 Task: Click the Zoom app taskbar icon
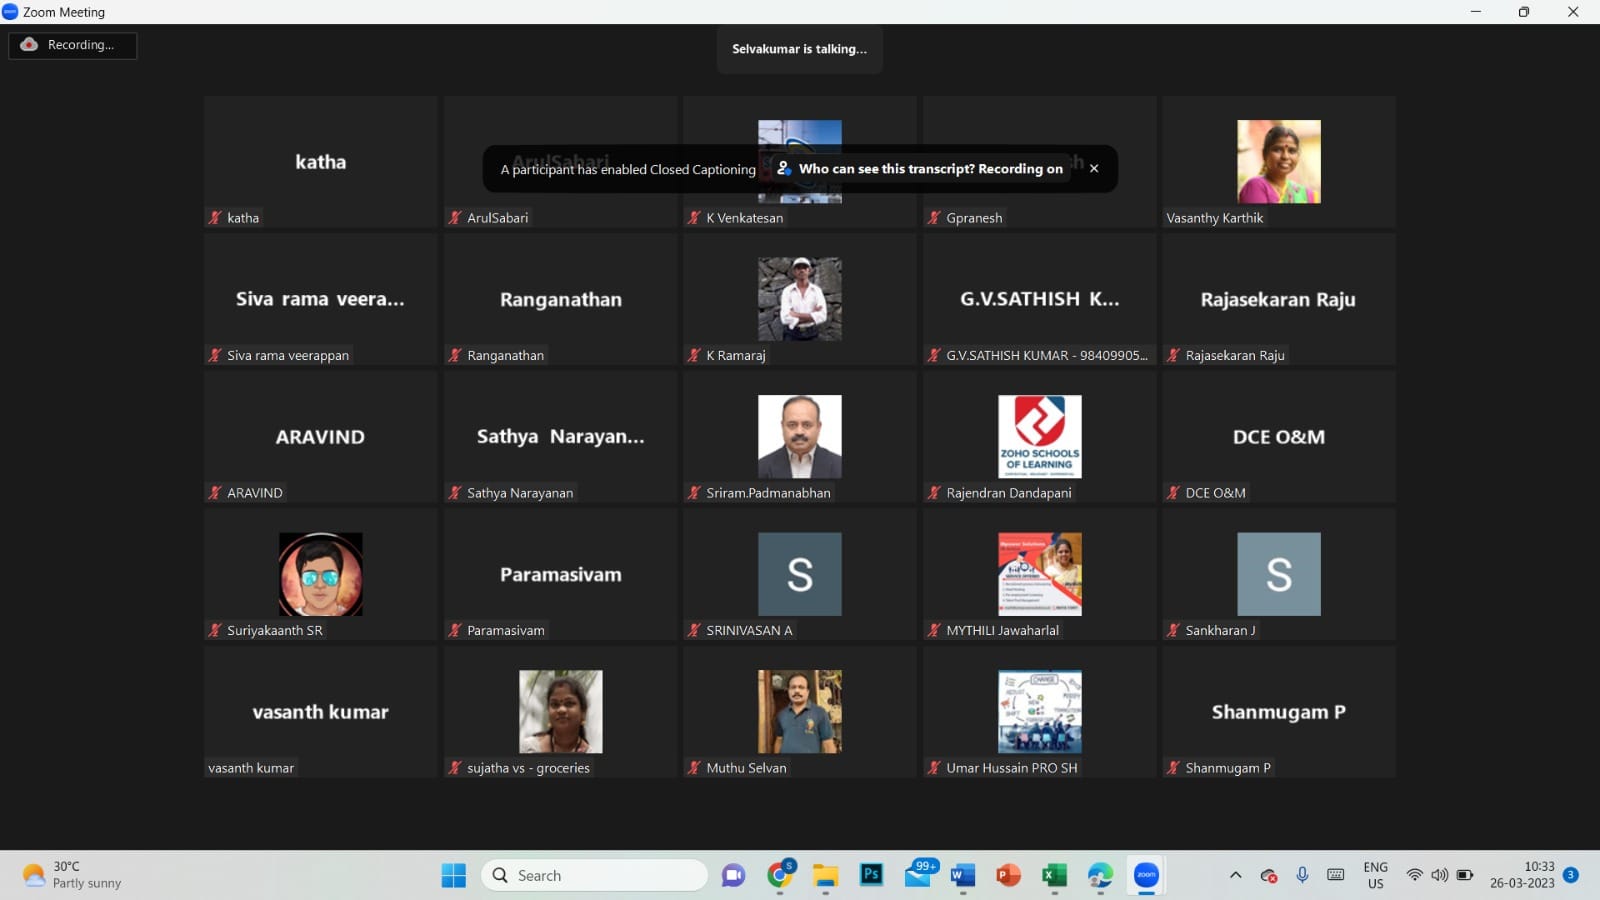pyautogui.click(x=1146, y=875)
